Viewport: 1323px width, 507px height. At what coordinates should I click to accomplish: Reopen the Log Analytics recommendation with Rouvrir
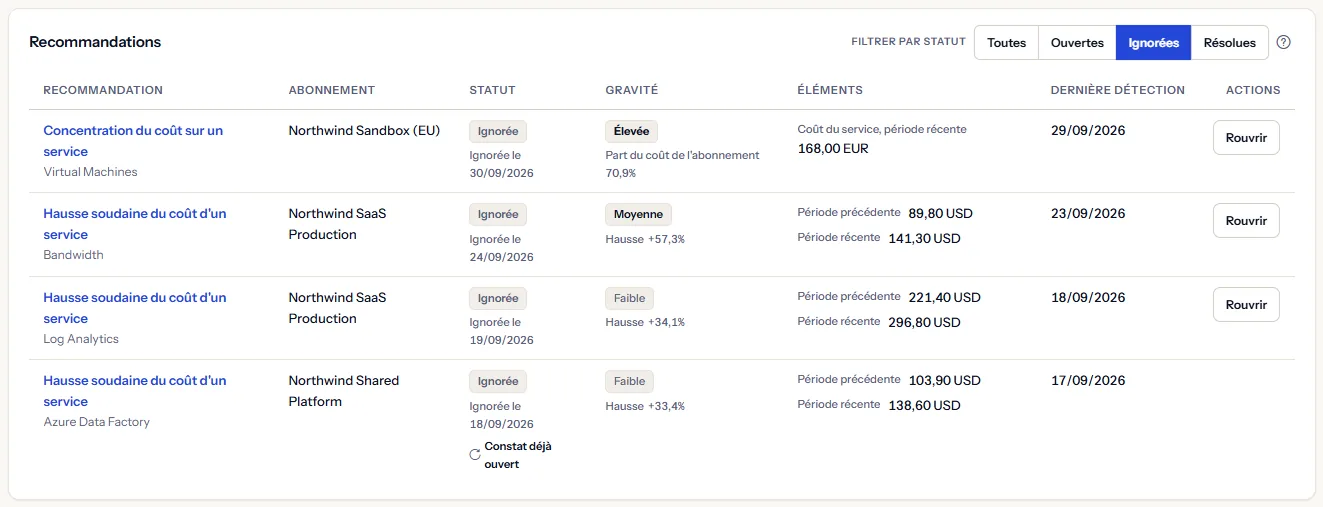[1246, 305]
